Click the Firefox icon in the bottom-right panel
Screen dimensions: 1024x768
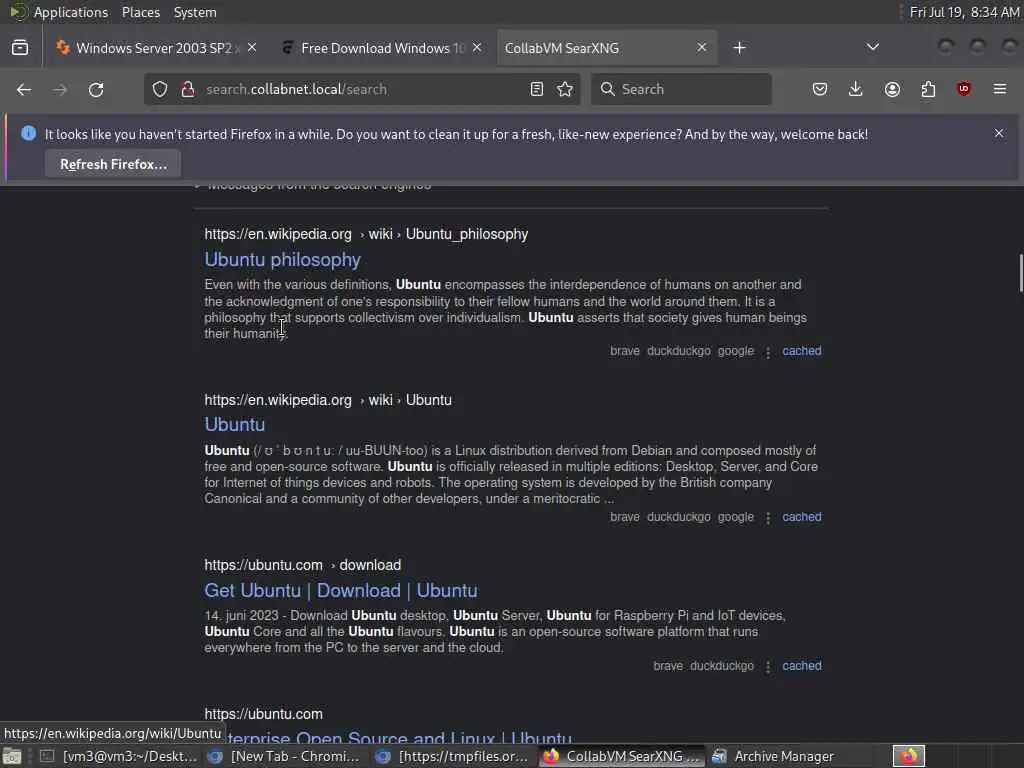click(x=909, y=756)
